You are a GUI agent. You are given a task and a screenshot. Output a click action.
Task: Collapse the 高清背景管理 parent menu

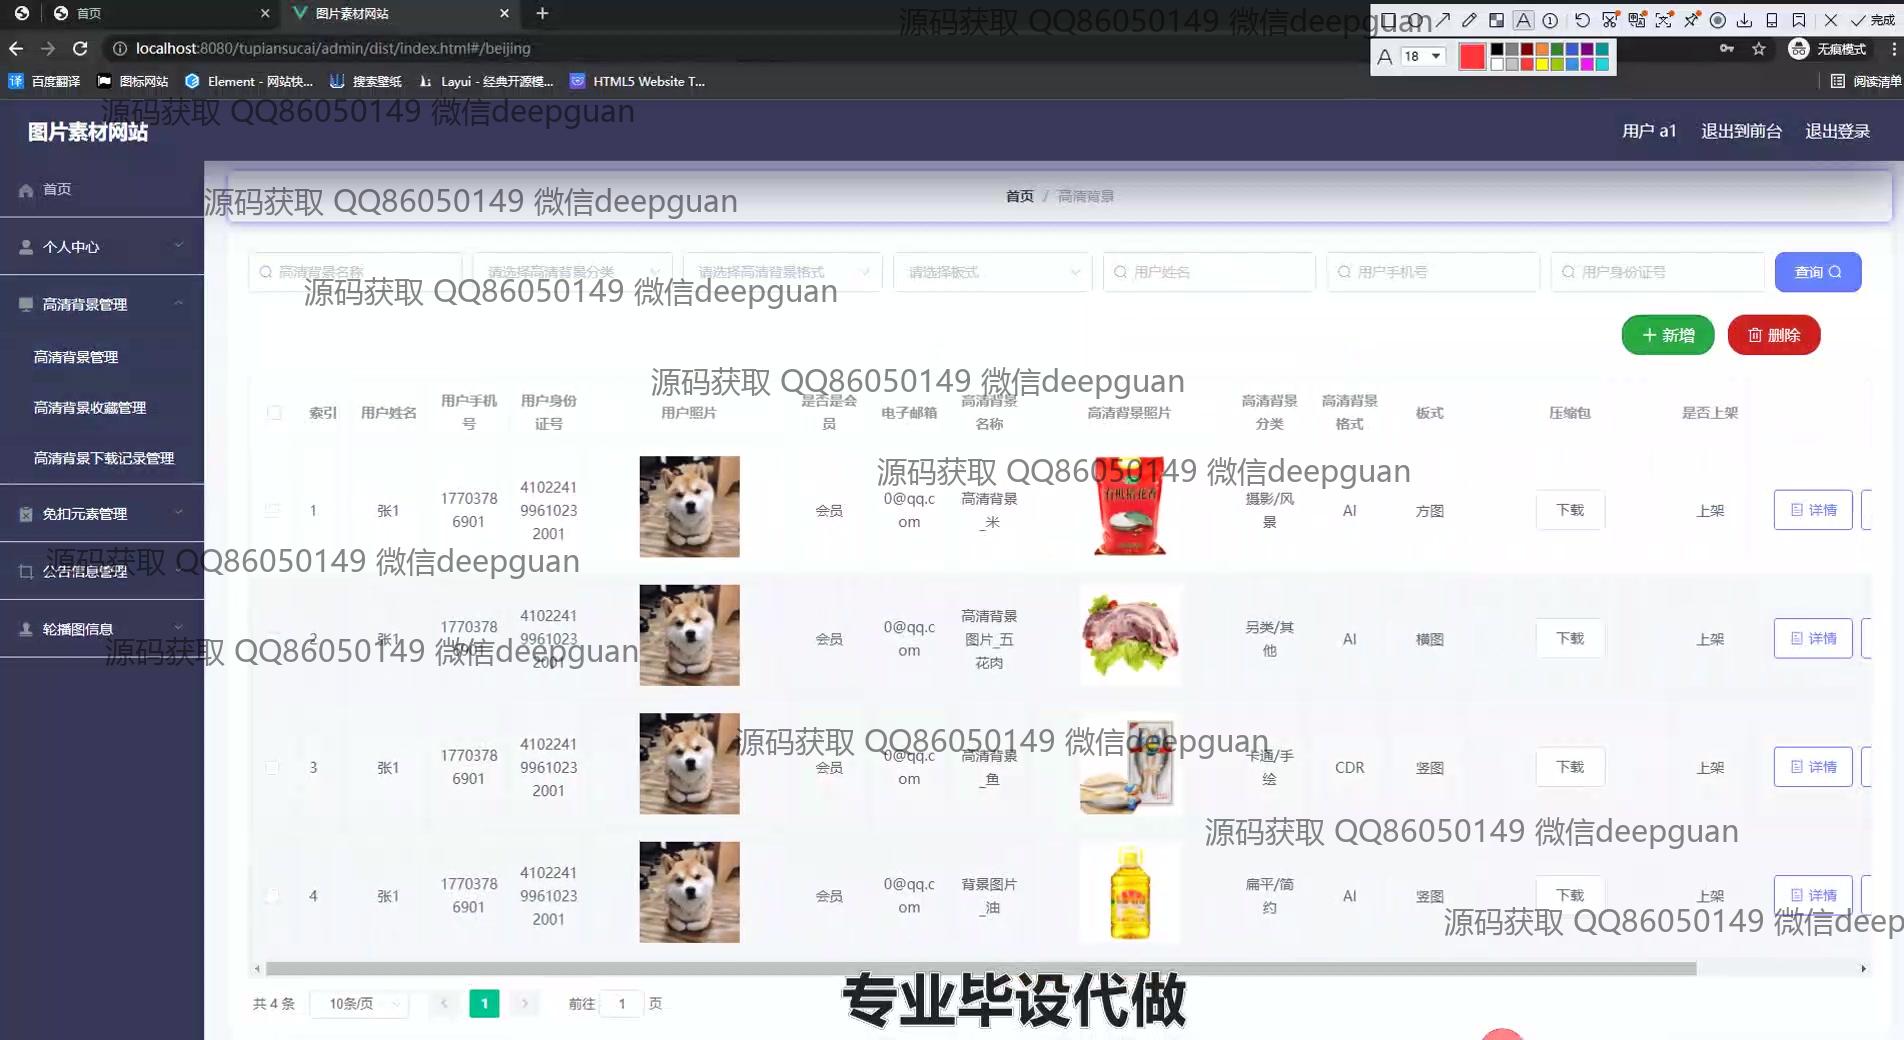point(102,304)
